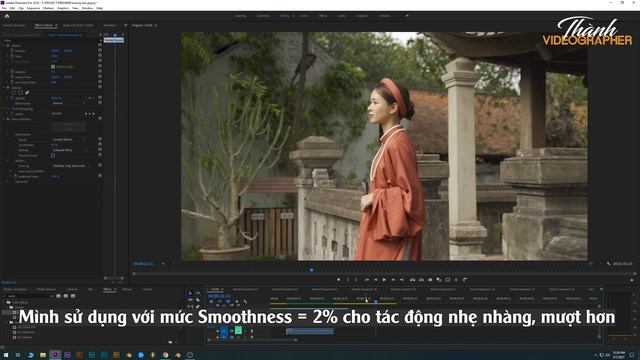Viewport: 640px width, 360px height.
Task: Open Windows Start menu
Action: click(x=6, y=355)
